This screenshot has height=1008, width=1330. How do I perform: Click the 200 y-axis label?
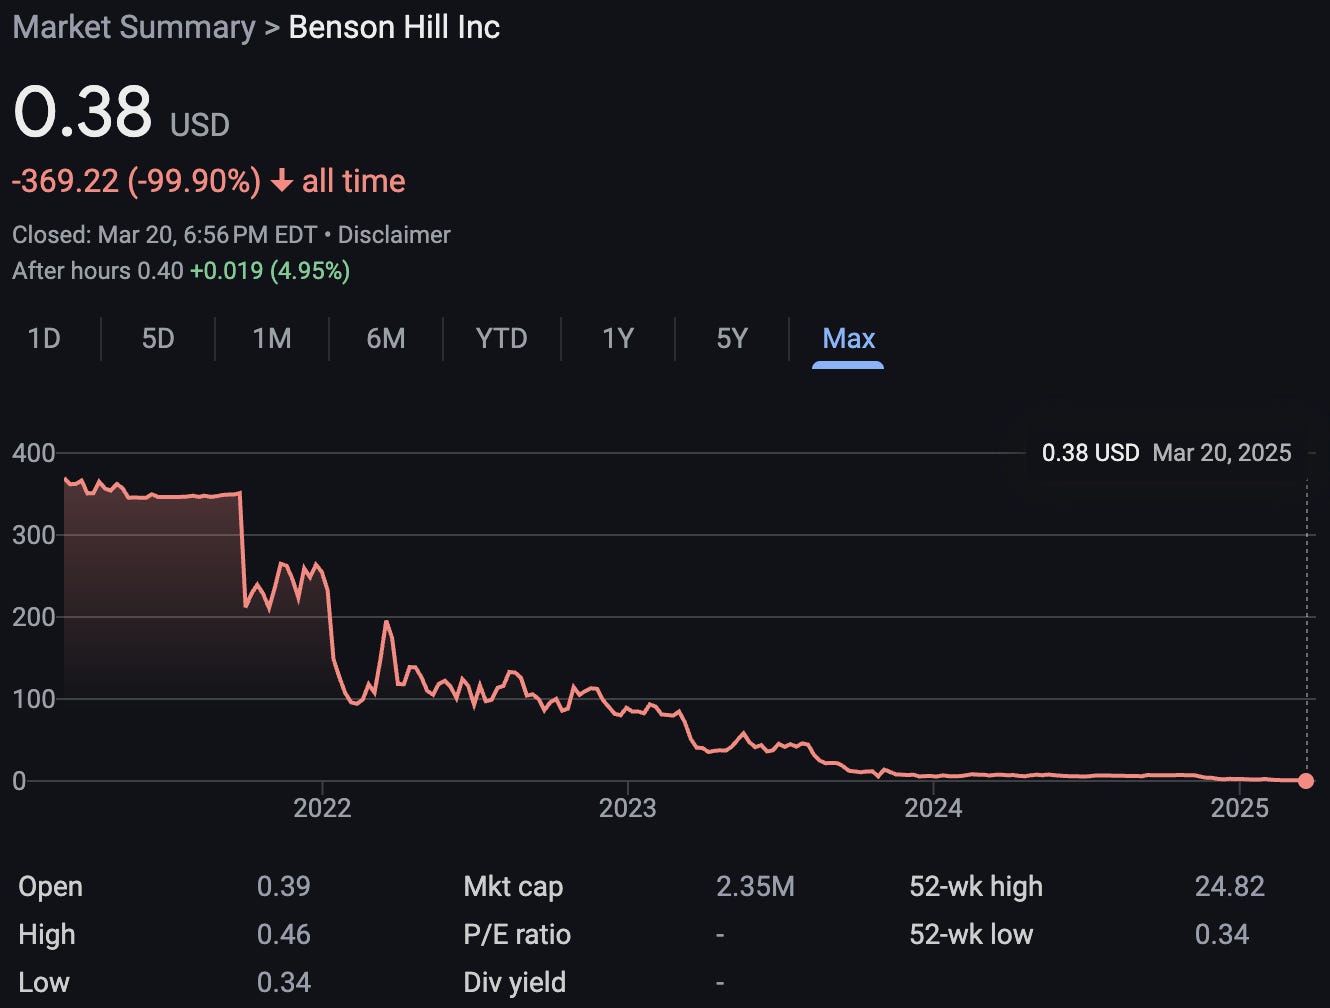34,617
